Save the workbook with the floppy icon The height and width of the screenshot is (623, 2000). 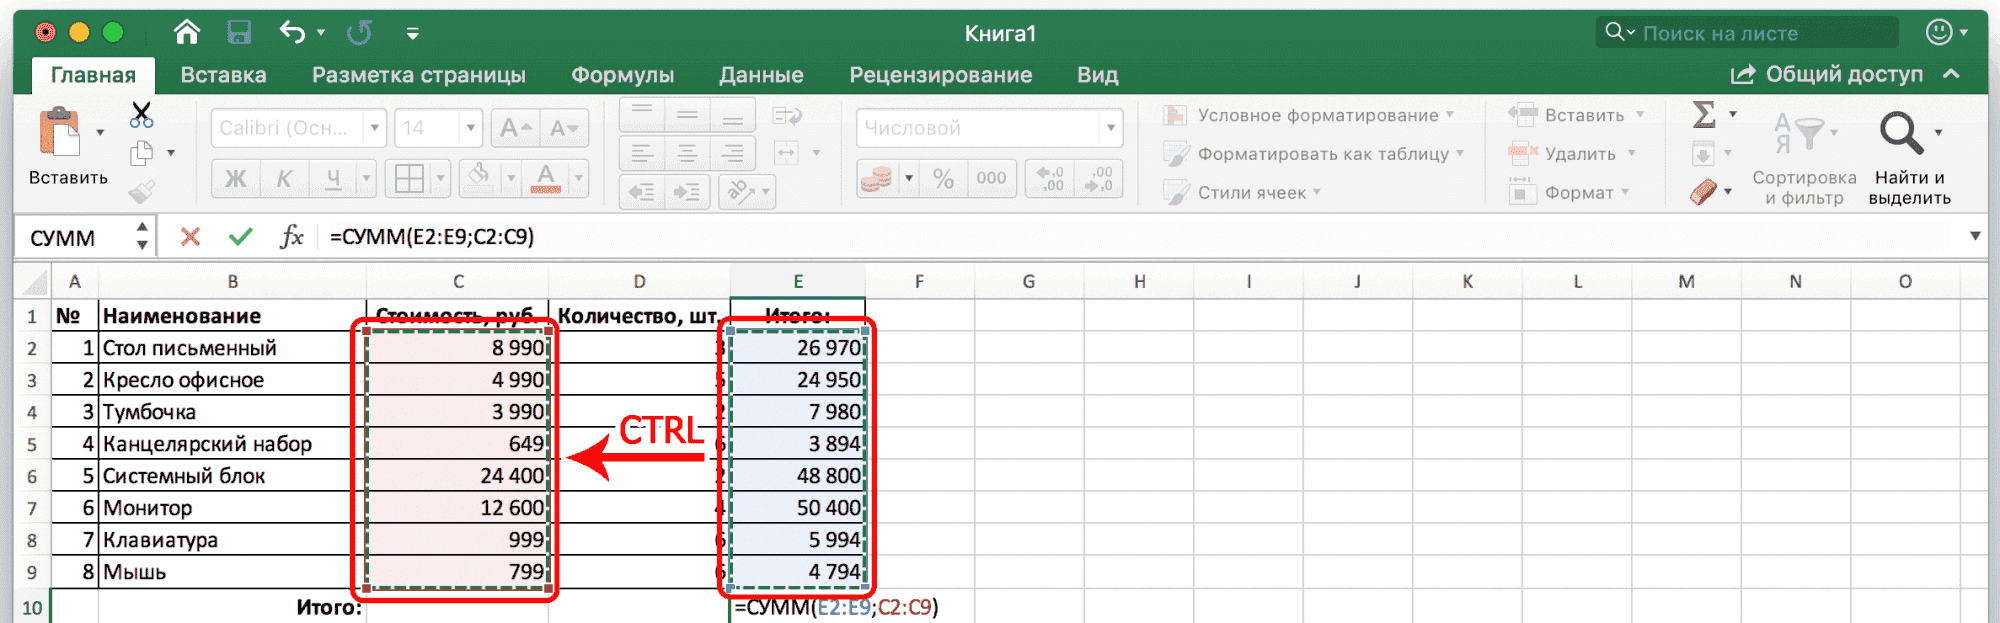(x=239, y=32)
